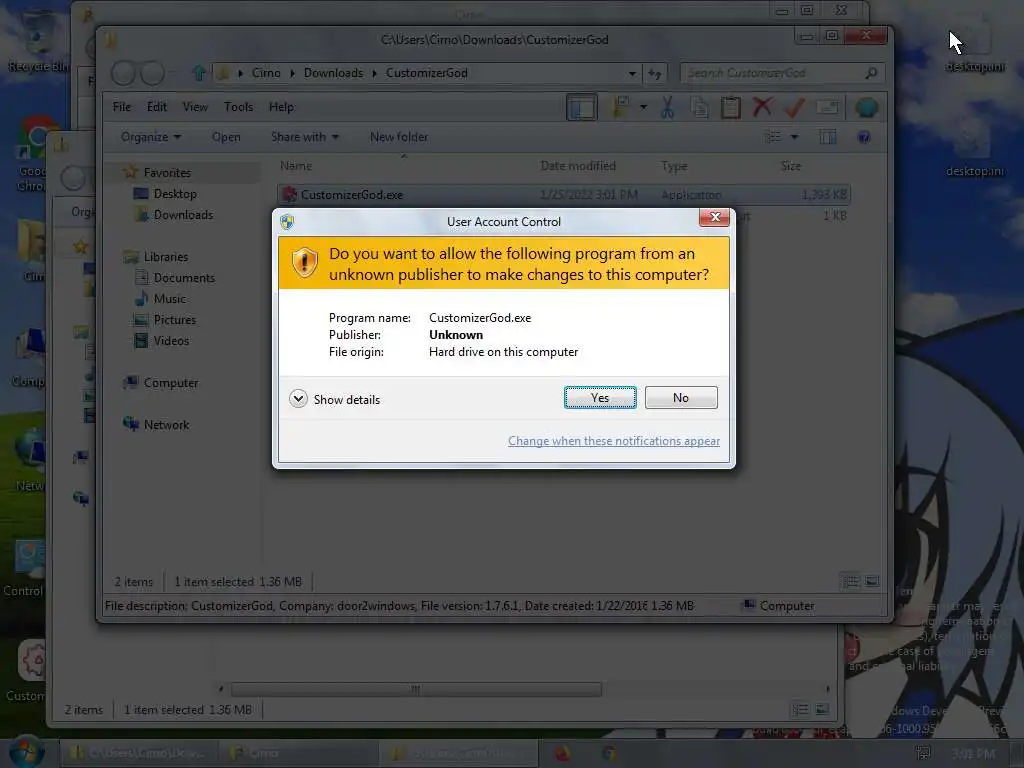Image resolution: width=1024 pixels, height=768 pixels.
Task: Click the Paste clipboard icon
Action: [x=730, y=107]
